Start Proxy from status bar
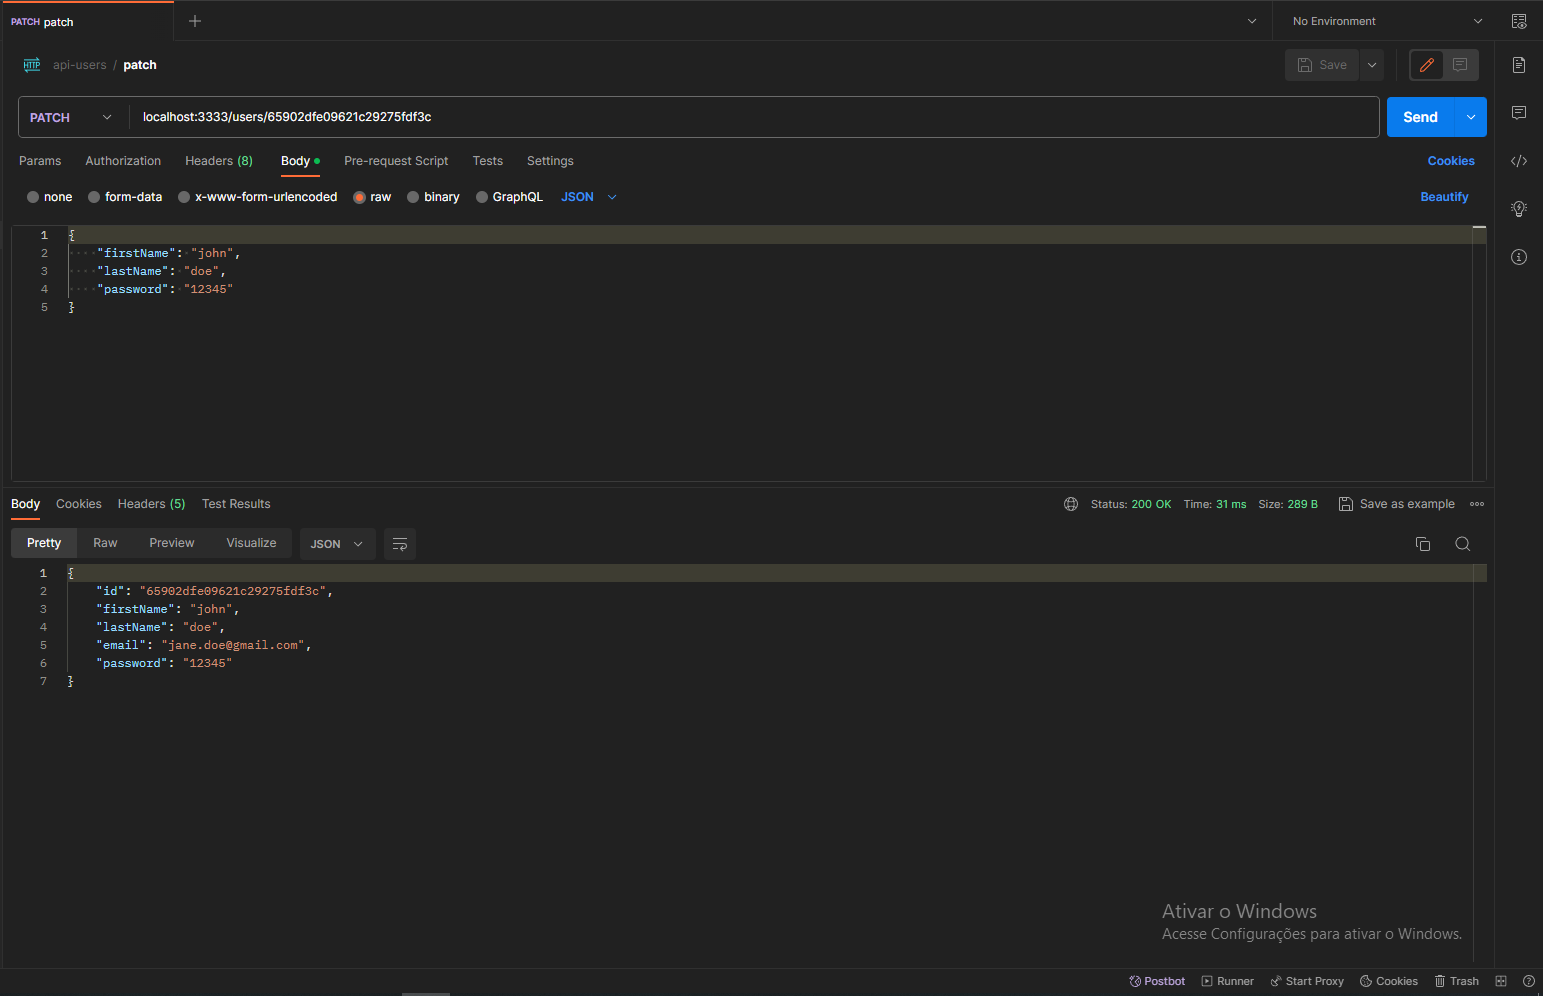1543x996 pixels. [x=1307, y=981]
